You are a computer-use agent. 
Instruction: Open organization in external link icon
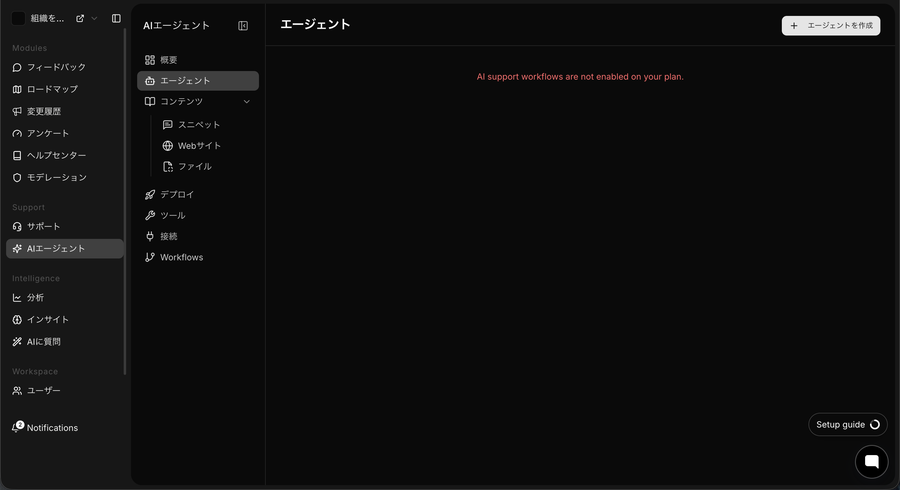80,18
